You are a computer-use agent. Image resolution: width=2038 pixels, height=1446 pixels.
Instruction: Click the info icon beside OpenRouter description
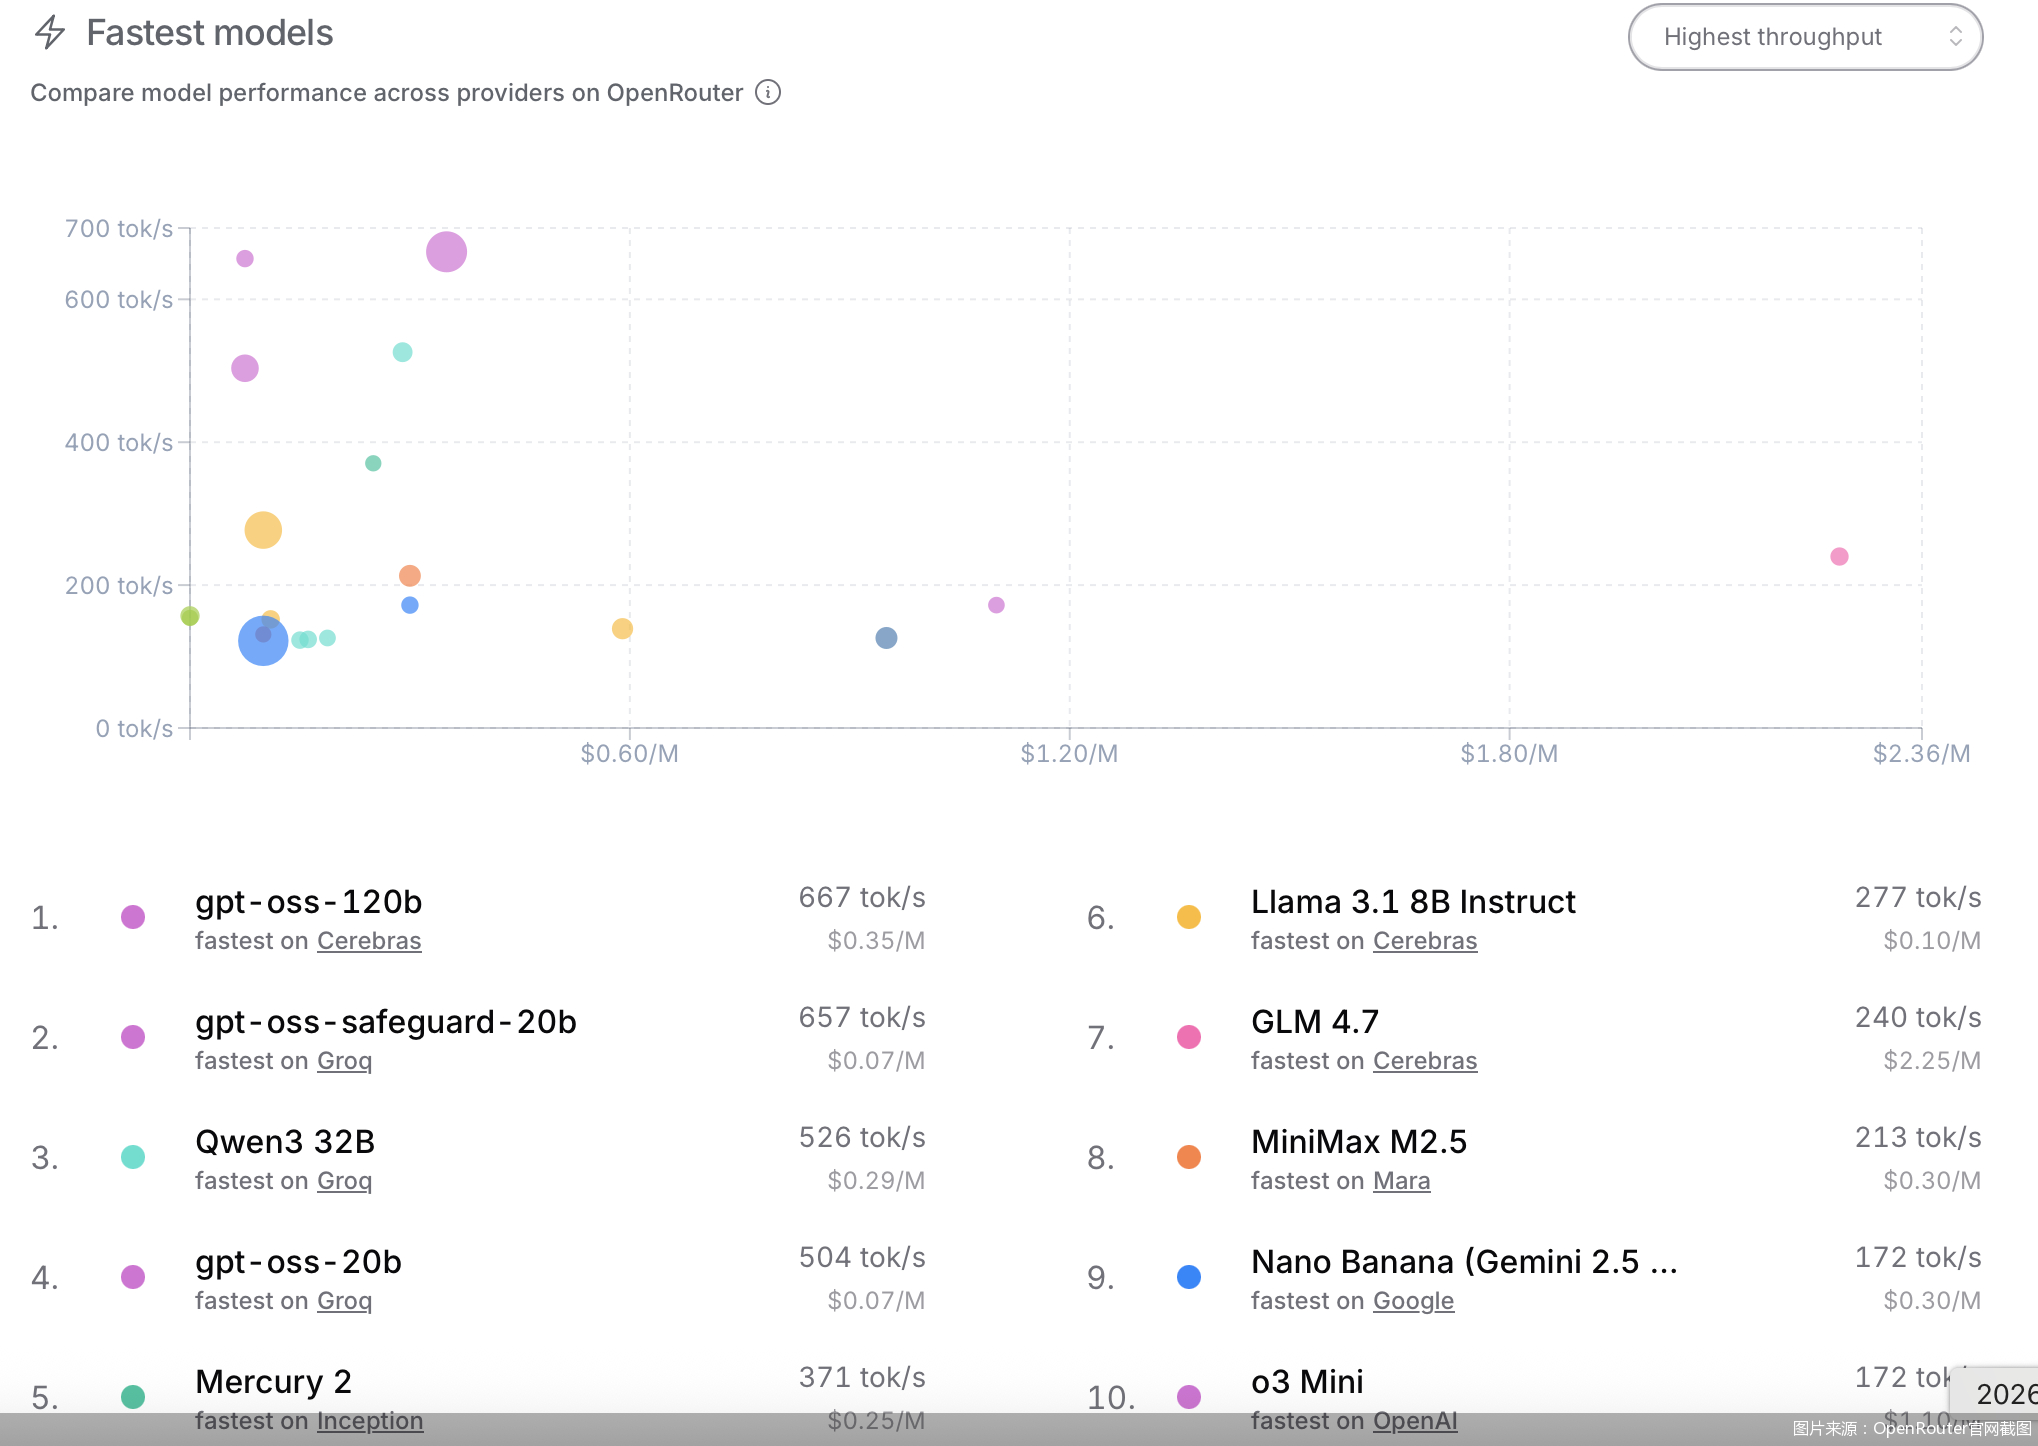click(x=768, y=93)
